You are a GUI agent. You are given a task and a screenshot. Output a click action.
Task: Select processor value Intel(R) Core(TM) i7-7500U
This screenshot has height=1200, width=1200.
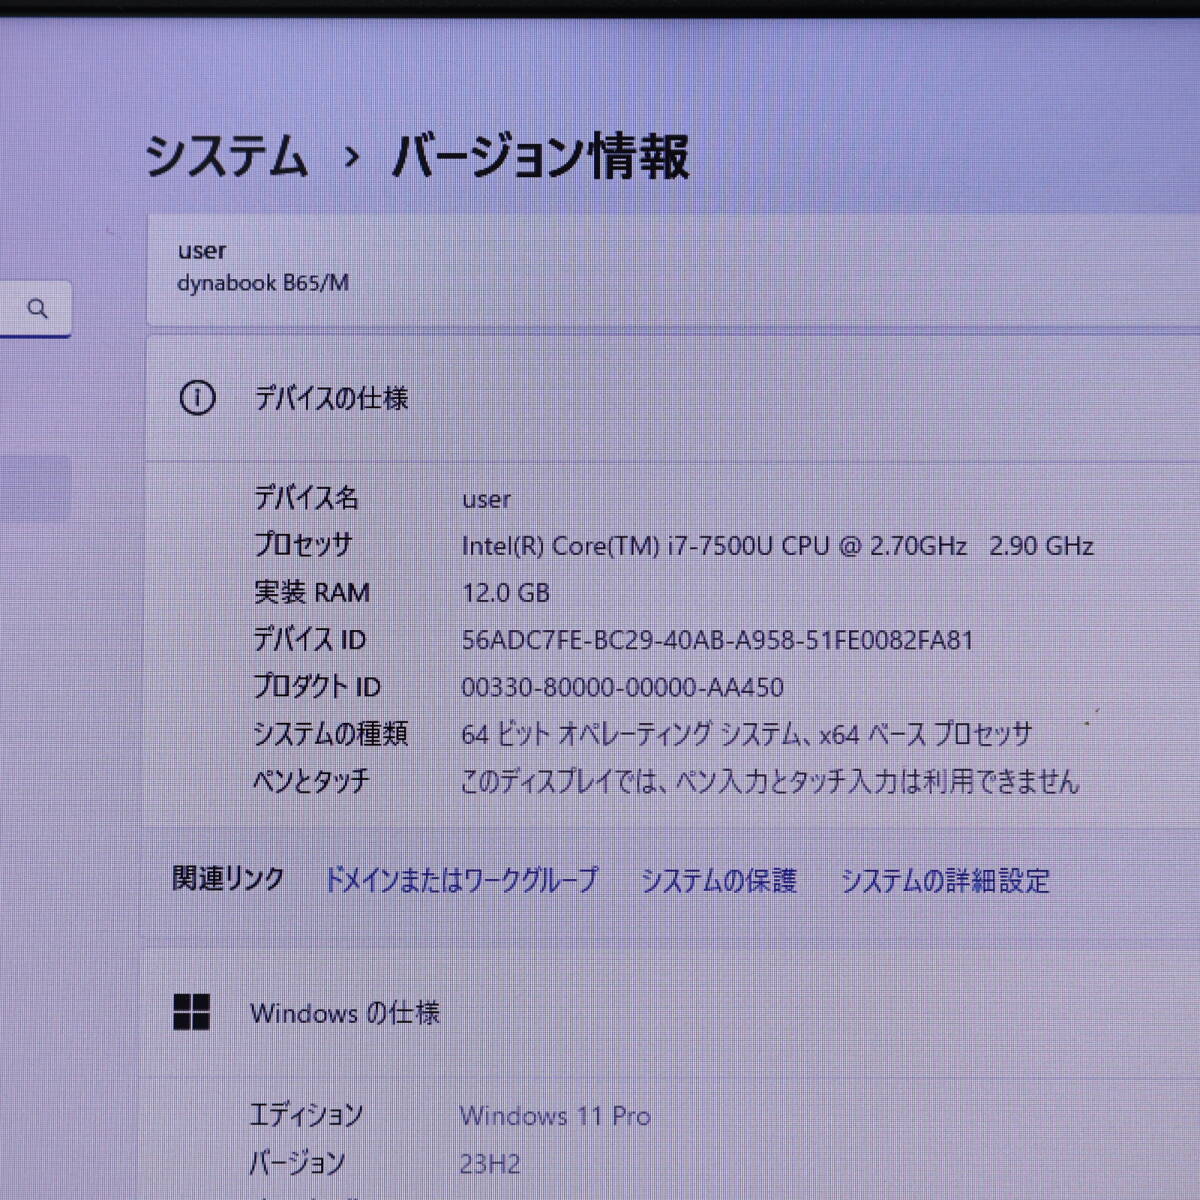tap(777, 546)
